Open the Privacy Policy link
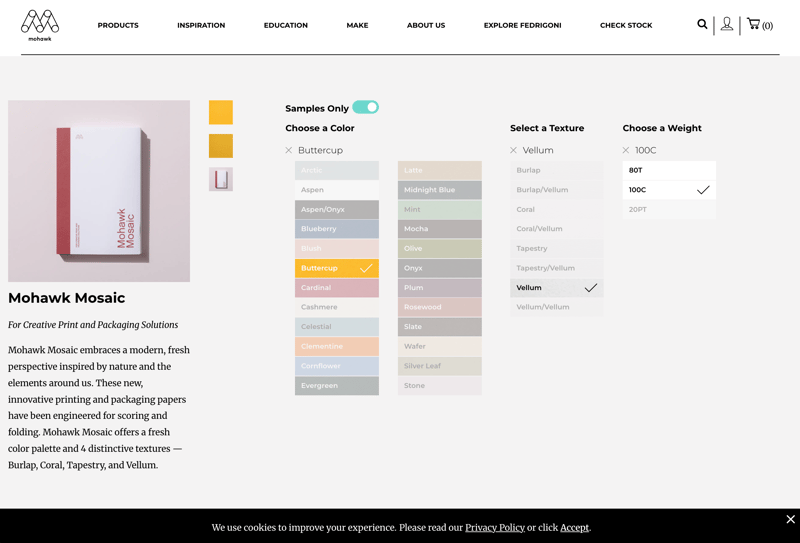 click(494, 528)
